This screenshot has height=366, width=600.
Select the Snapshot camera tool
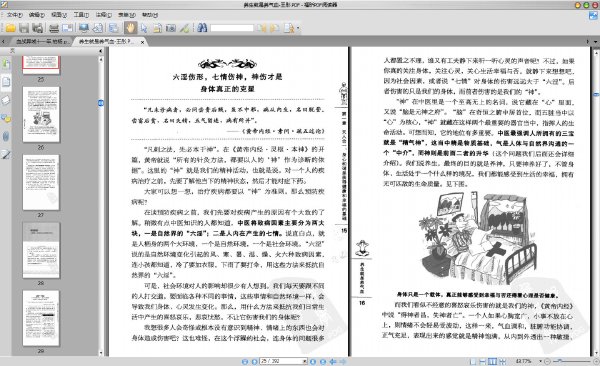click(x=171, y=28)
